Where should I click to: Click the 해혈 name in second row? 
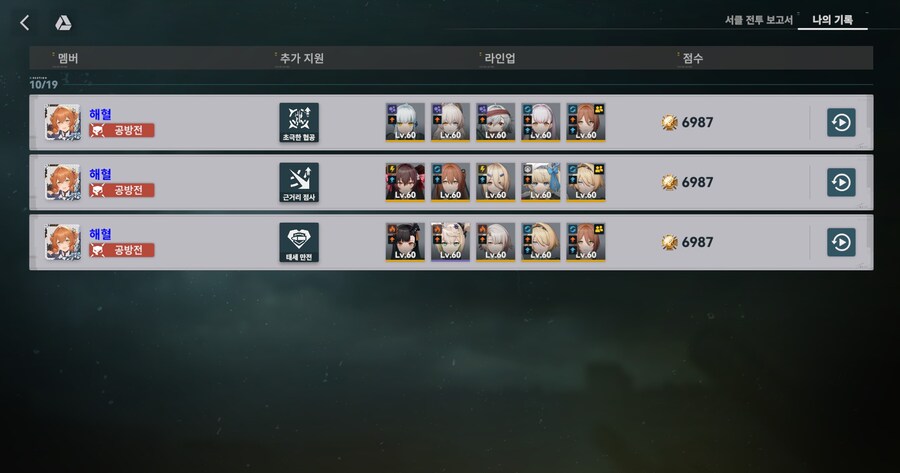pyautogui.click(x=100, y=174)
